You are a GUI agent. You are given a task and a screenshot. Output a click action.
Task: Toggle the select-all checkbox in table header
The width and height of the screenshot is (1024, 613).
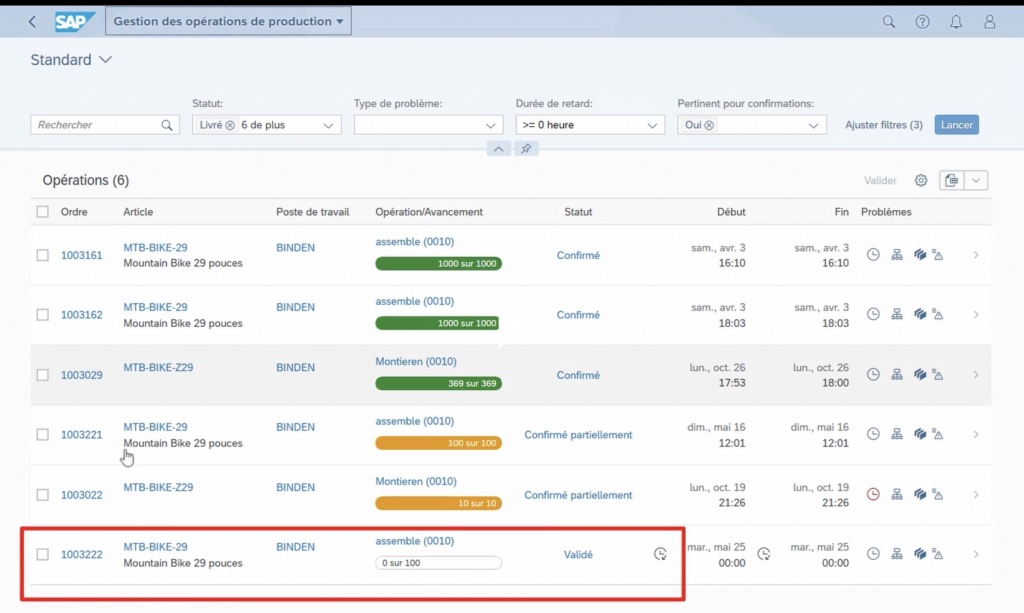pos(42,212)
